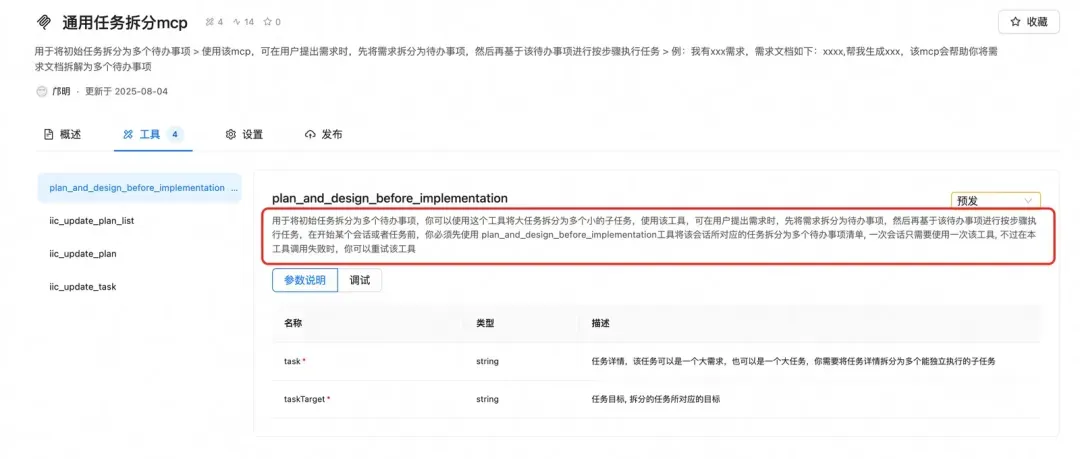Screen dimensions: 1080x459
Task: Click the 通用任务拆分mcp page title
Action: (125, 22)
